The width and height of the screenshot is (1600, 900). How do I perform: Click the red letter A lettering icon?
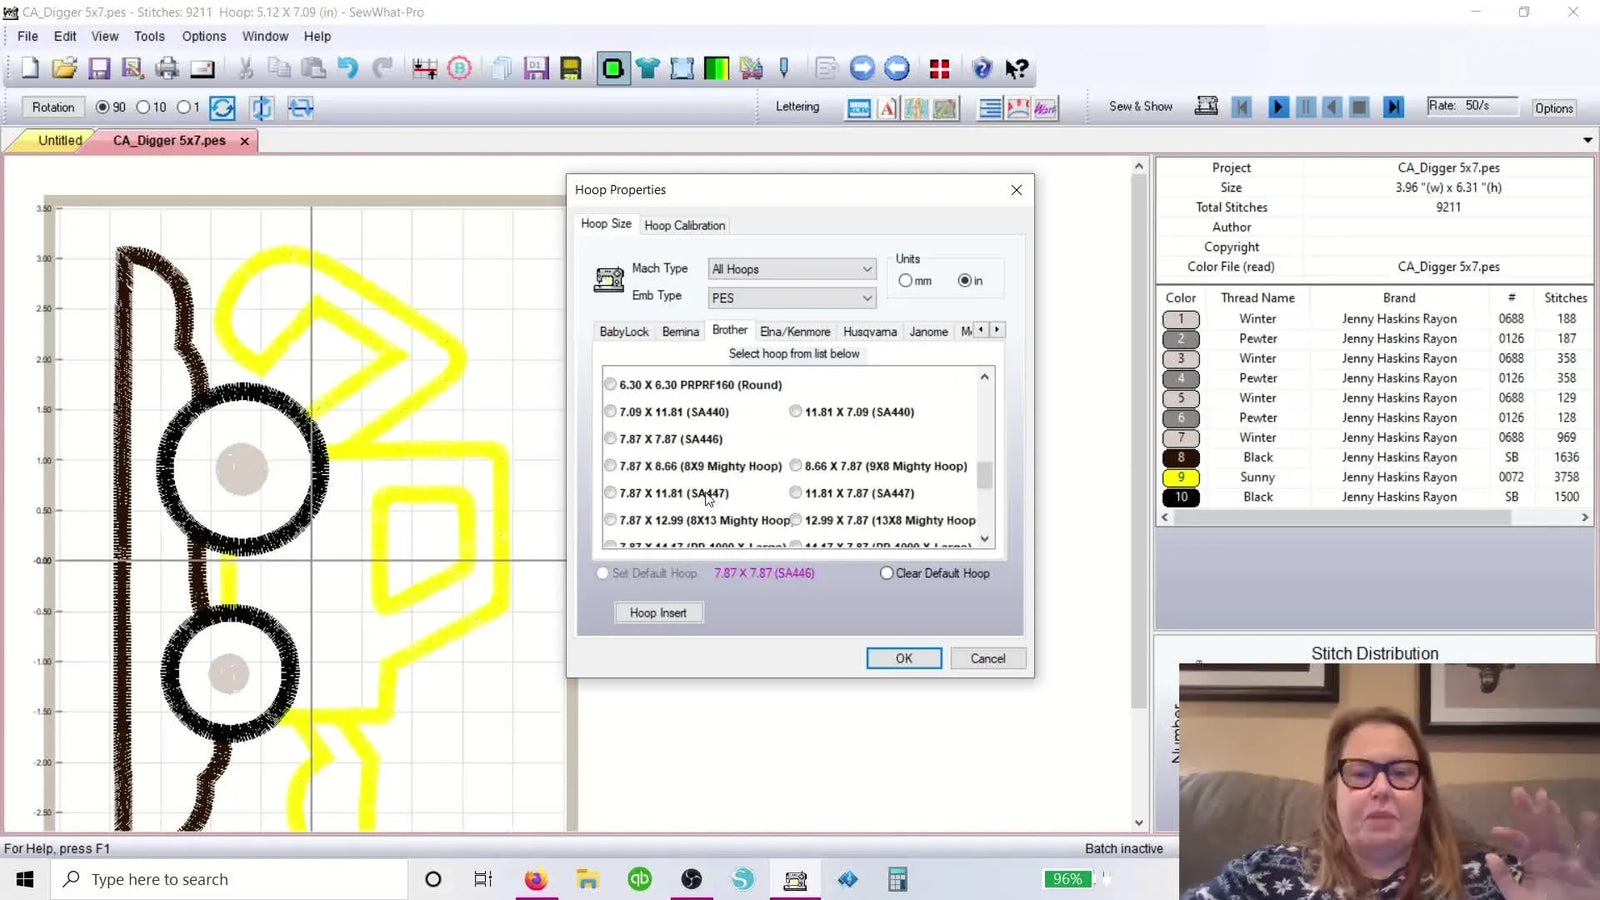[x=887, y=108]
